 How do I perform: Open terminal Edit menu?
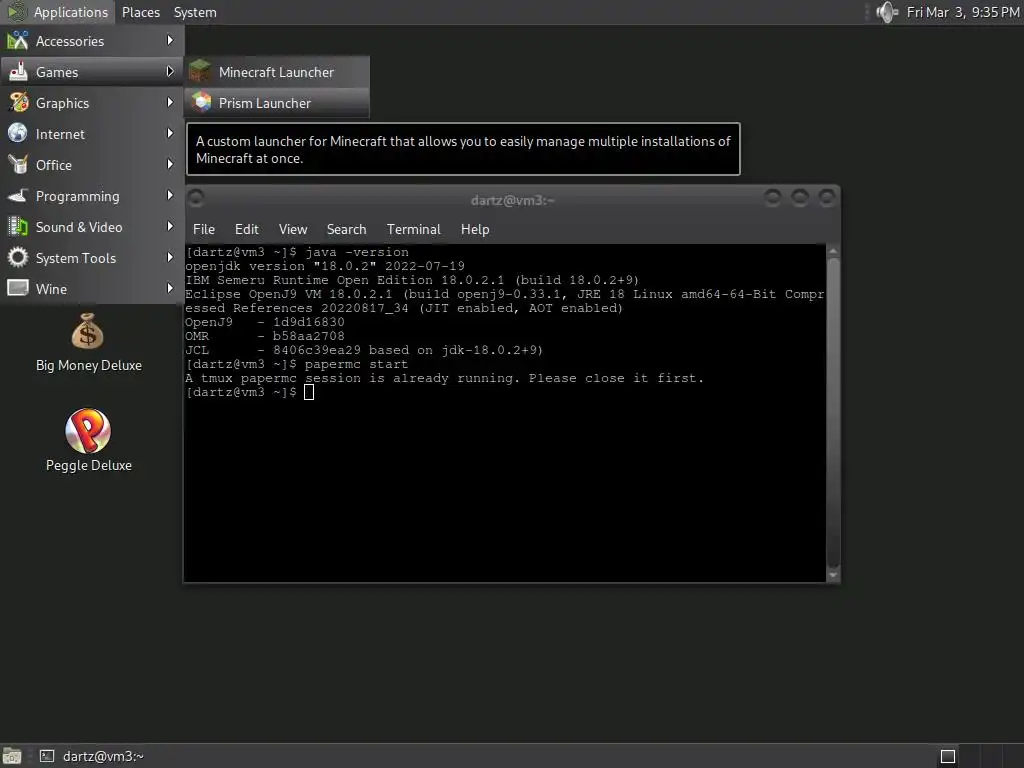coord(247,229)
